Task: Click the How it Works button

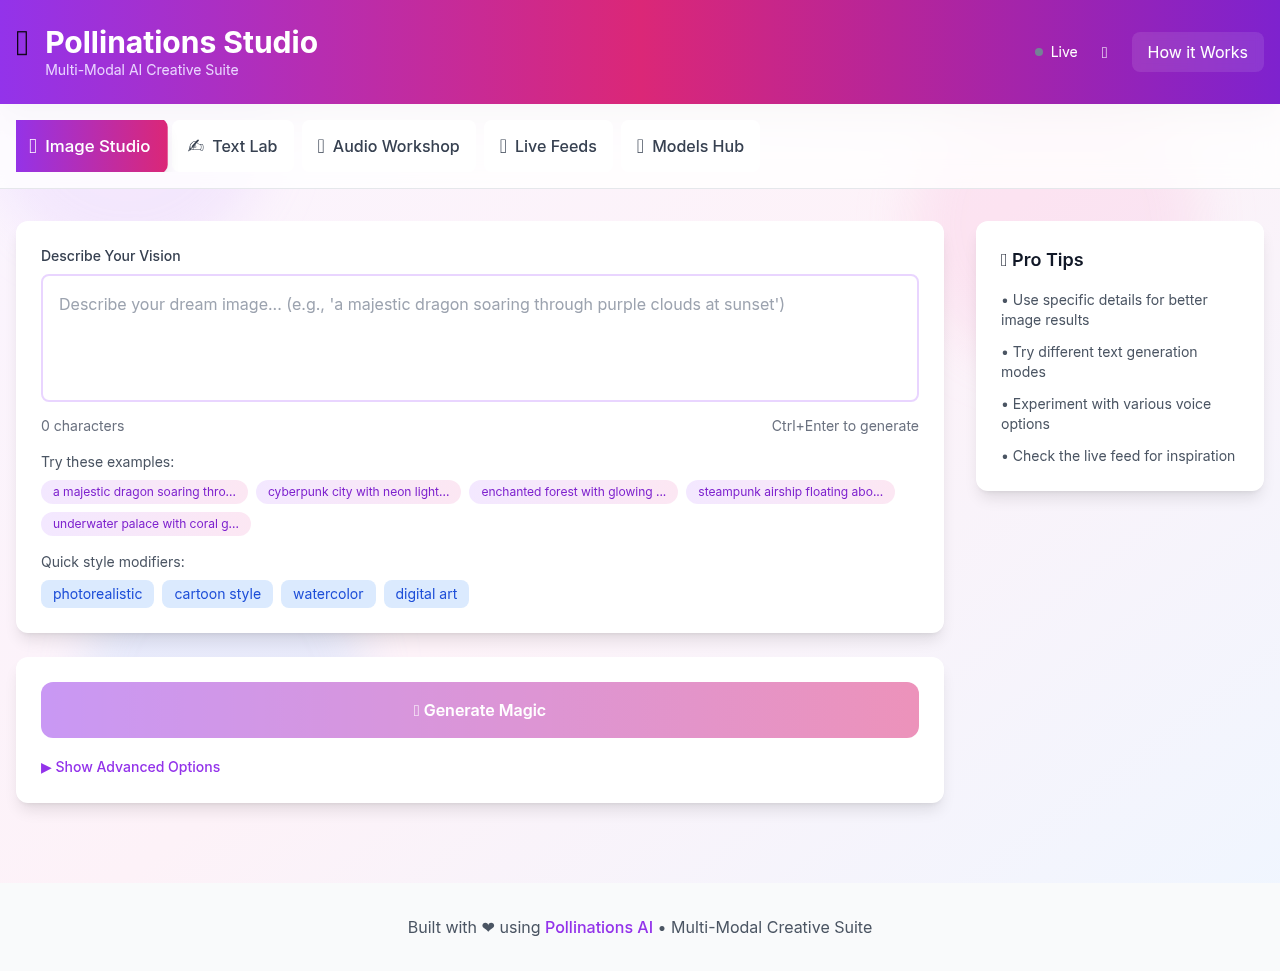Action: coord(1197,52)
